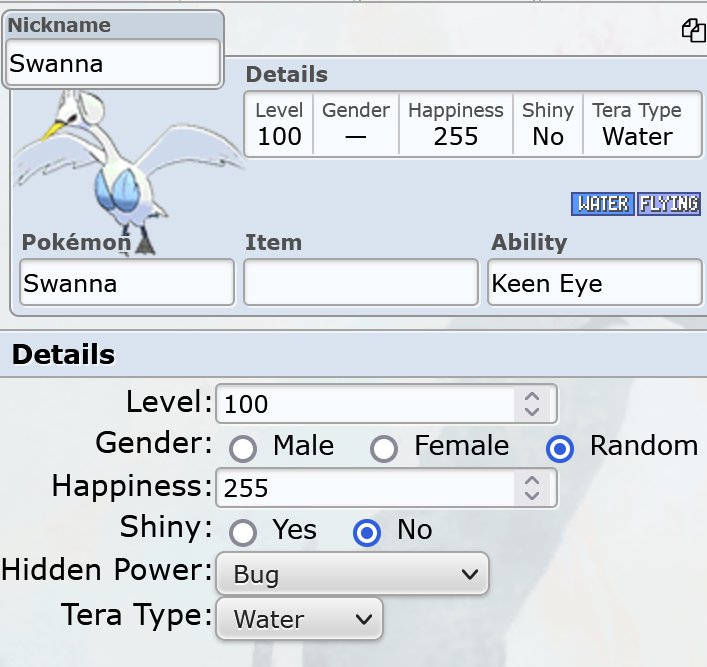Click the Nickname label
Viewport: 707px width, 667px height.
point(59,25)
